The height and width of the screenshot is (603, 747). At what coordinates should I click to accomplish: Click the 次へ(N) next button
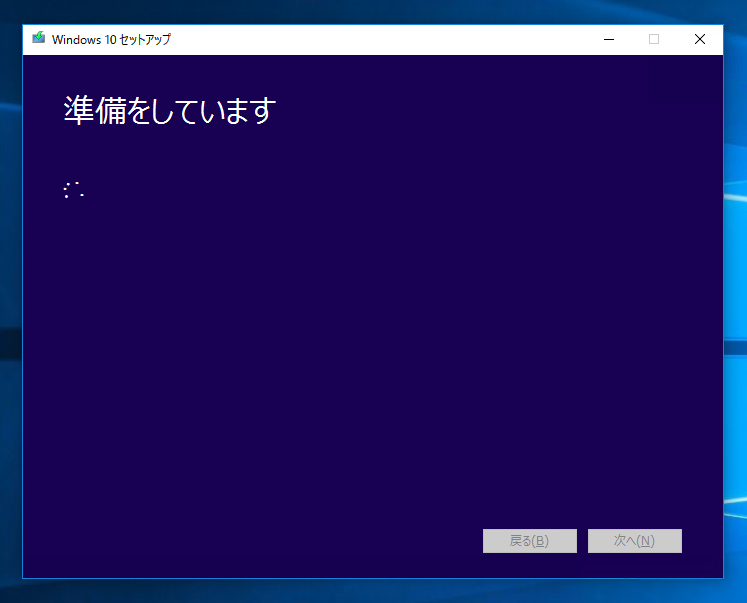(x=635, y=541)
